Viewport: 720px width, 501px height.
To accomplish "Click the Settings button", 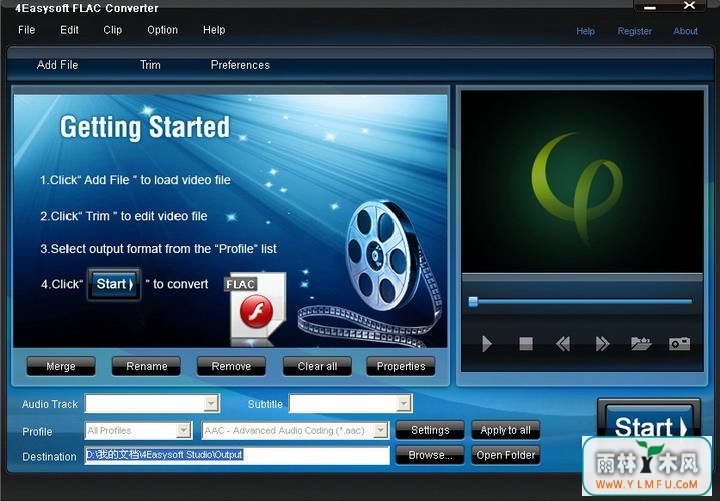I will pyautogui.click(x=430, y=430).
